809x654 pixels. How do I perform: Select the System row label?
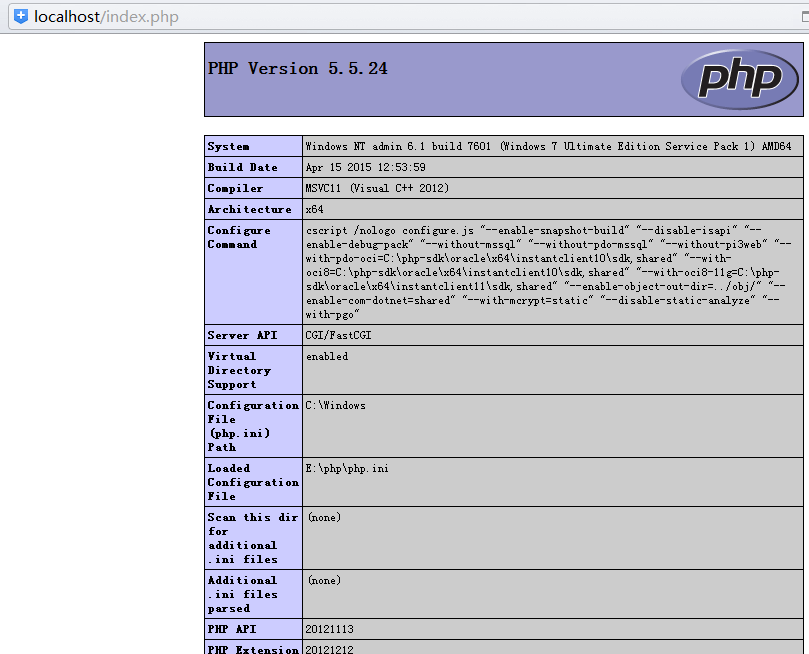pyautogui.click(x=229, y=147)
